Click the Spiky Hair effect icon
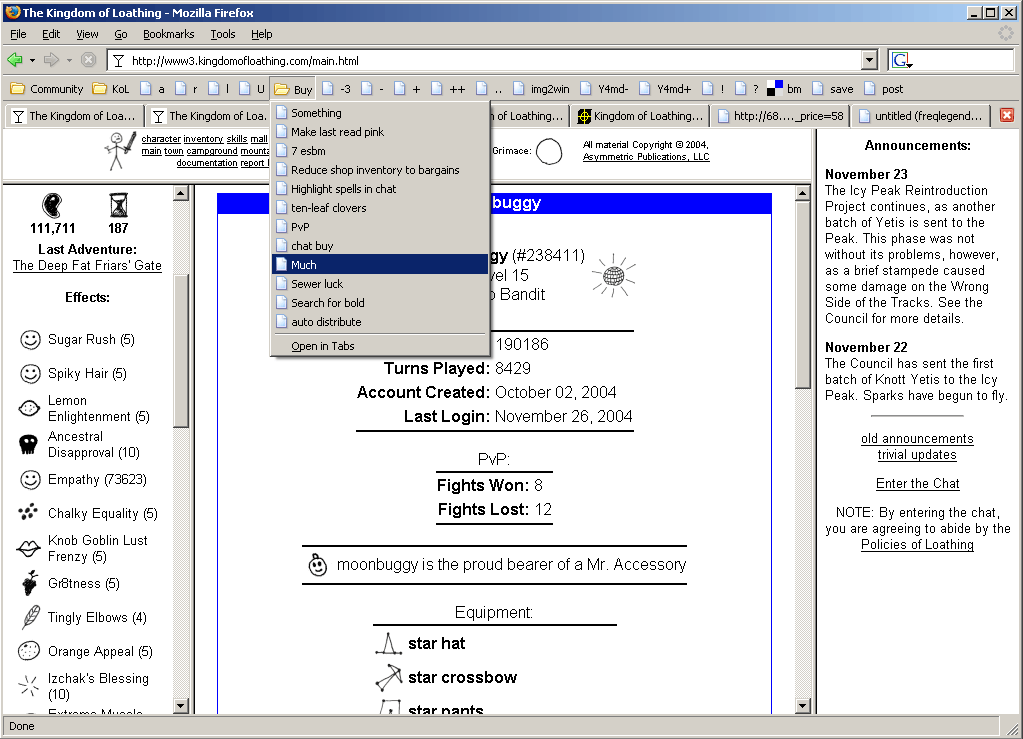This screenshot has height=739, width=1023. [30, 374]
